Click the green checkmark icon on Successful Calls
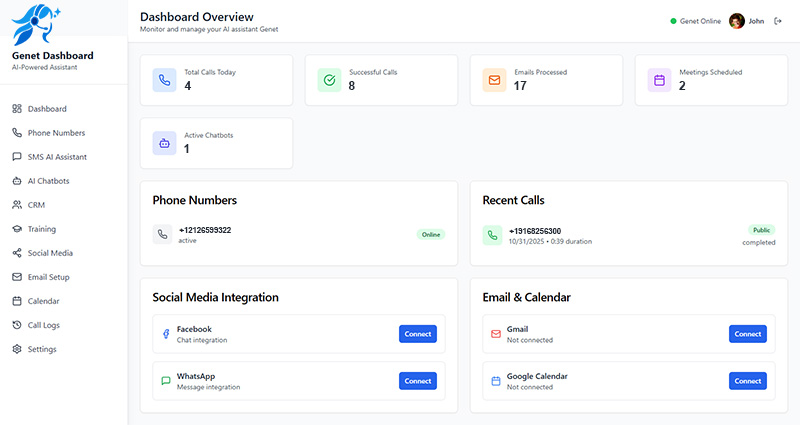The width and height of the screenshot is (800, 425). click(329, 80)
